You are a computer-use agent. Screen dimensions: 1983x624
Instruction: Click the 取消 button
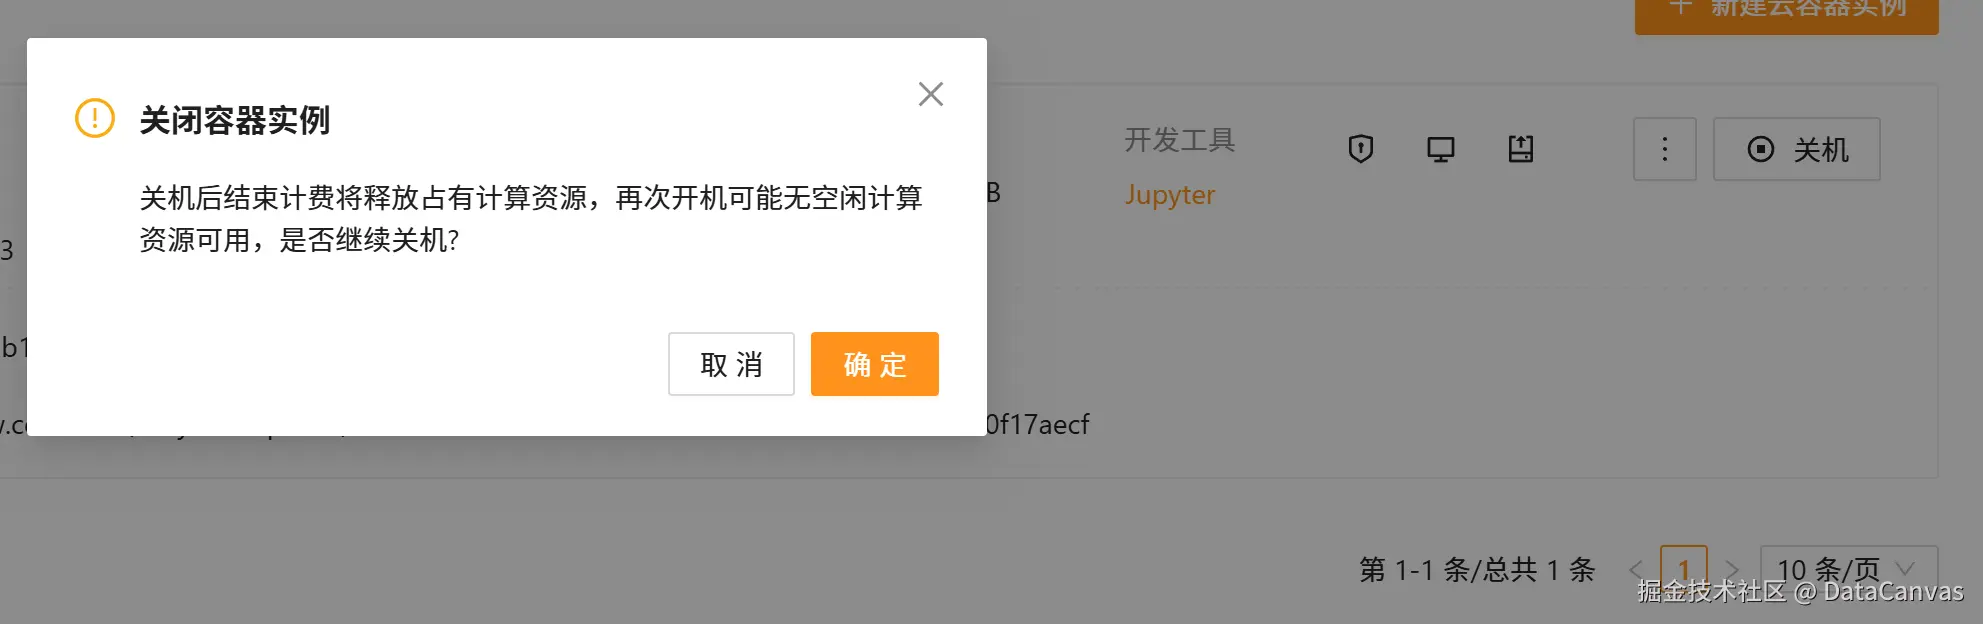tap(731, 364)
